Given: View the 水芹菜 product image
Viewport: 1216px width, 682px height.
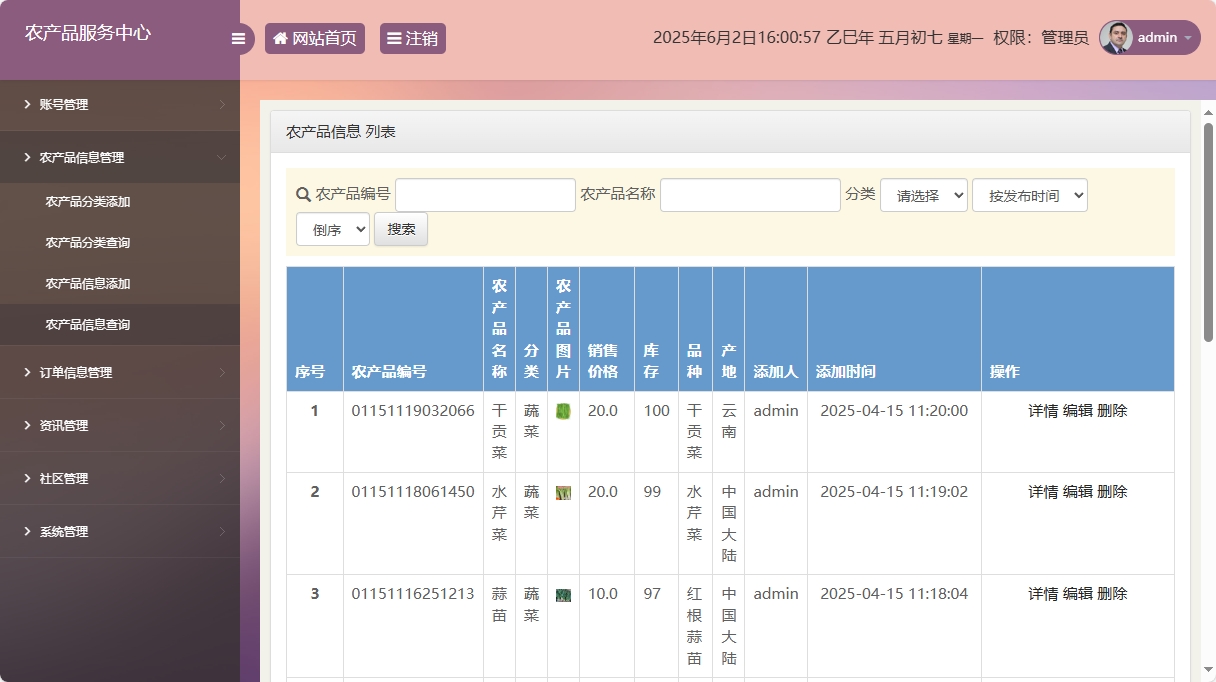Looking at the screenshot, I should coord(563,492).
